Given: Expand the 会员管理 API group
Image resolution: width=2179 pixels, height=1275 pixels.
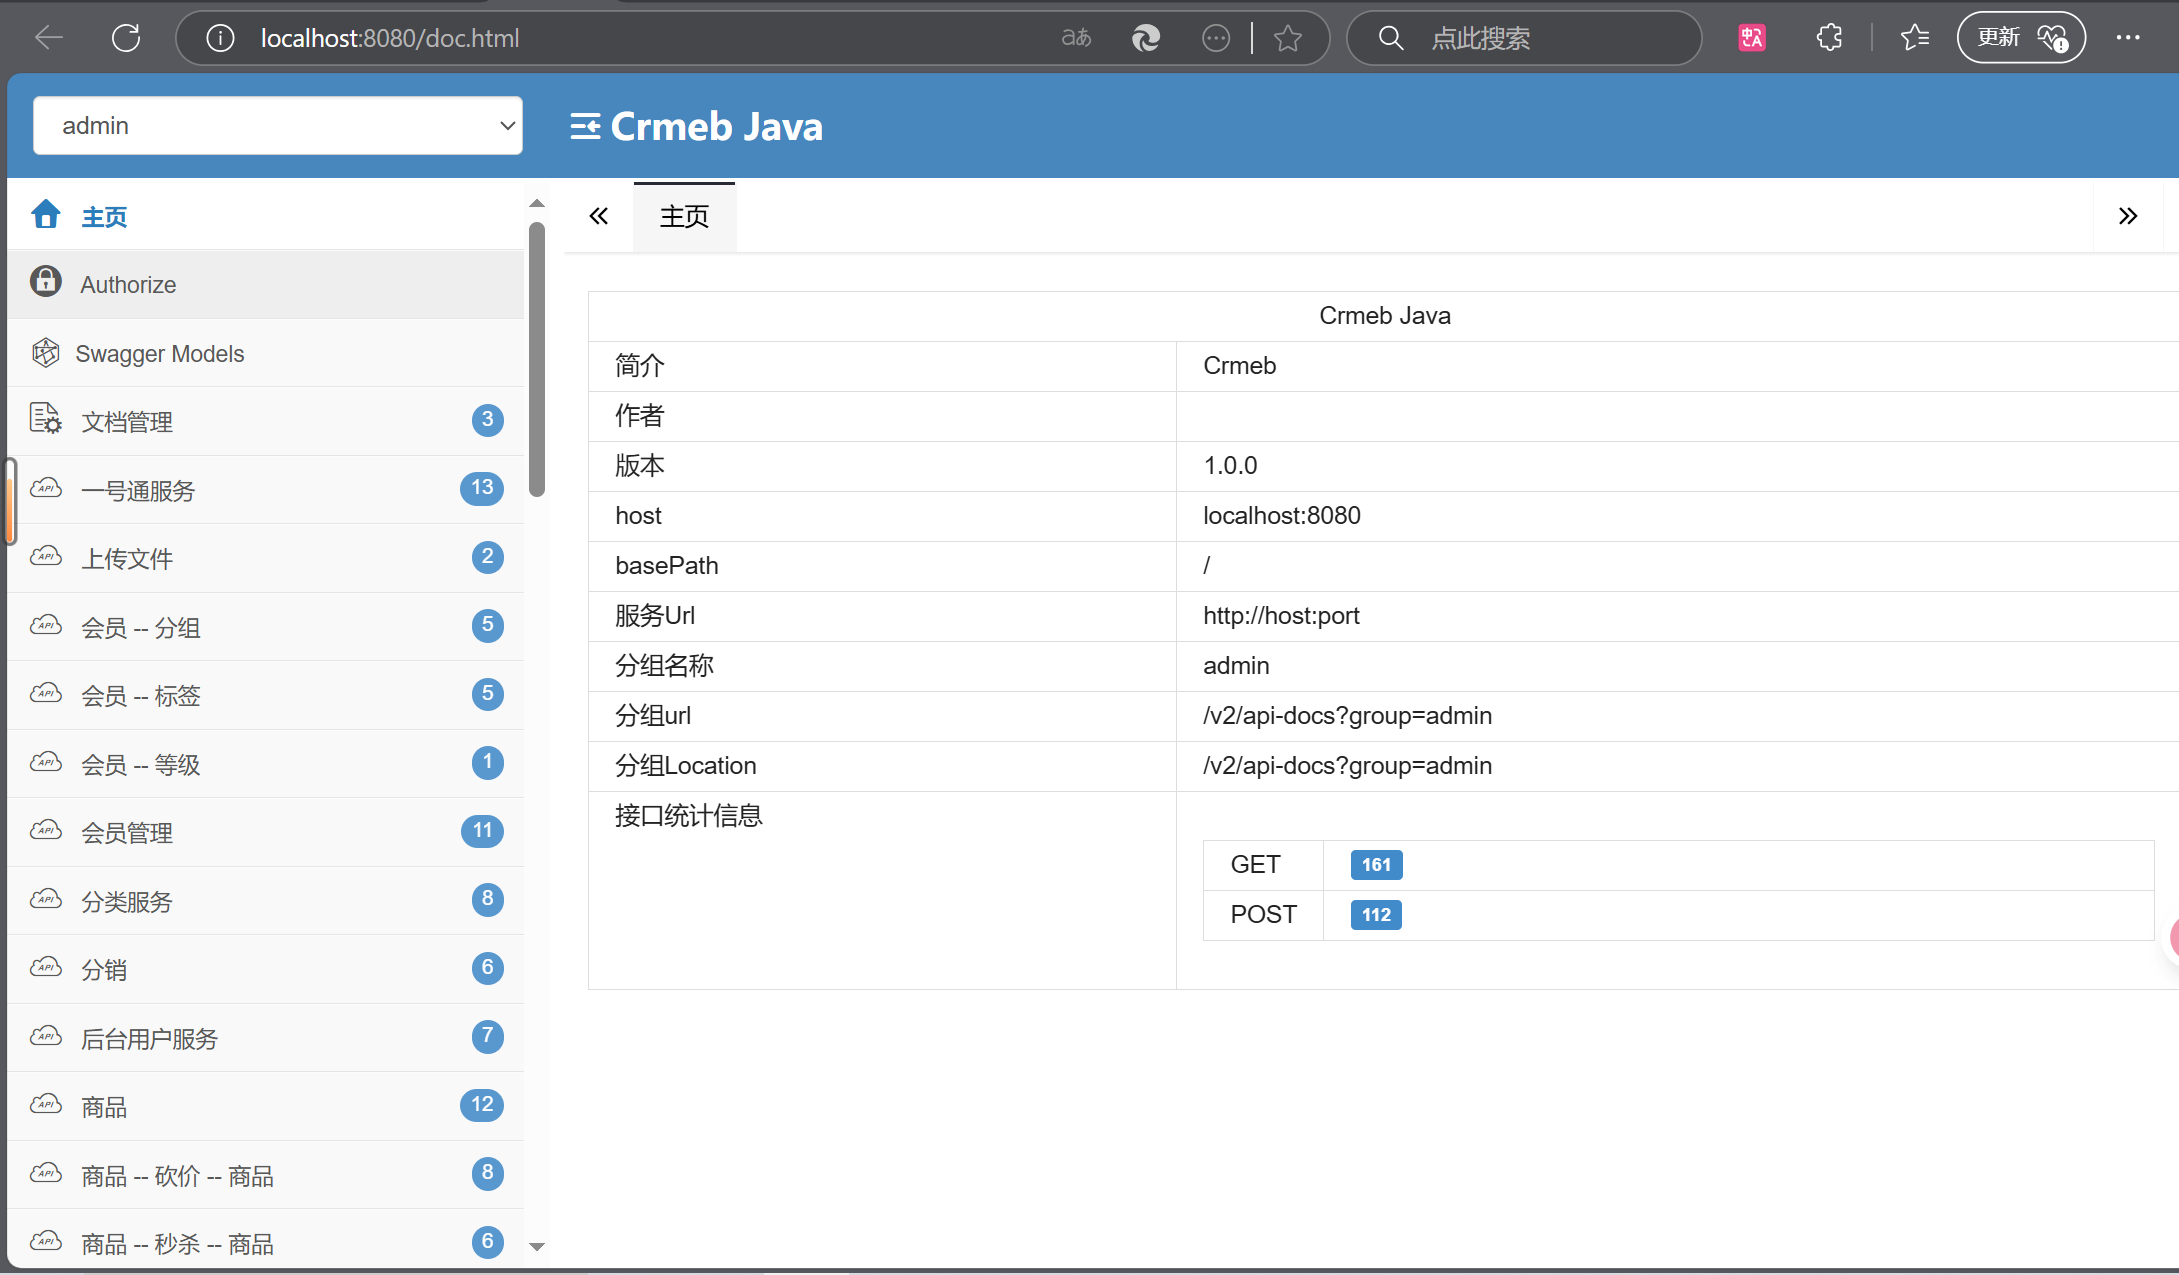Looking at the screenshot, I should click(x=127, y=833).
